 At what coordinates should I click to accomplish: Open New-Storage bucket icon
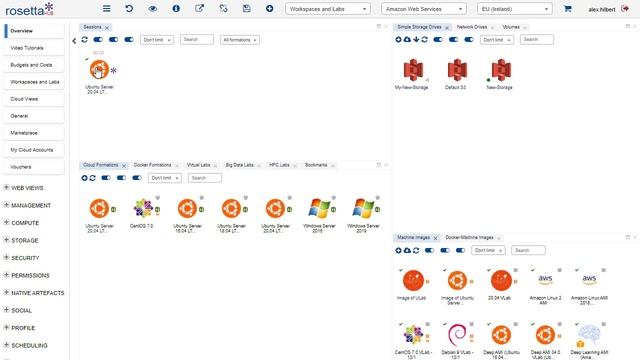pos(501,70)
